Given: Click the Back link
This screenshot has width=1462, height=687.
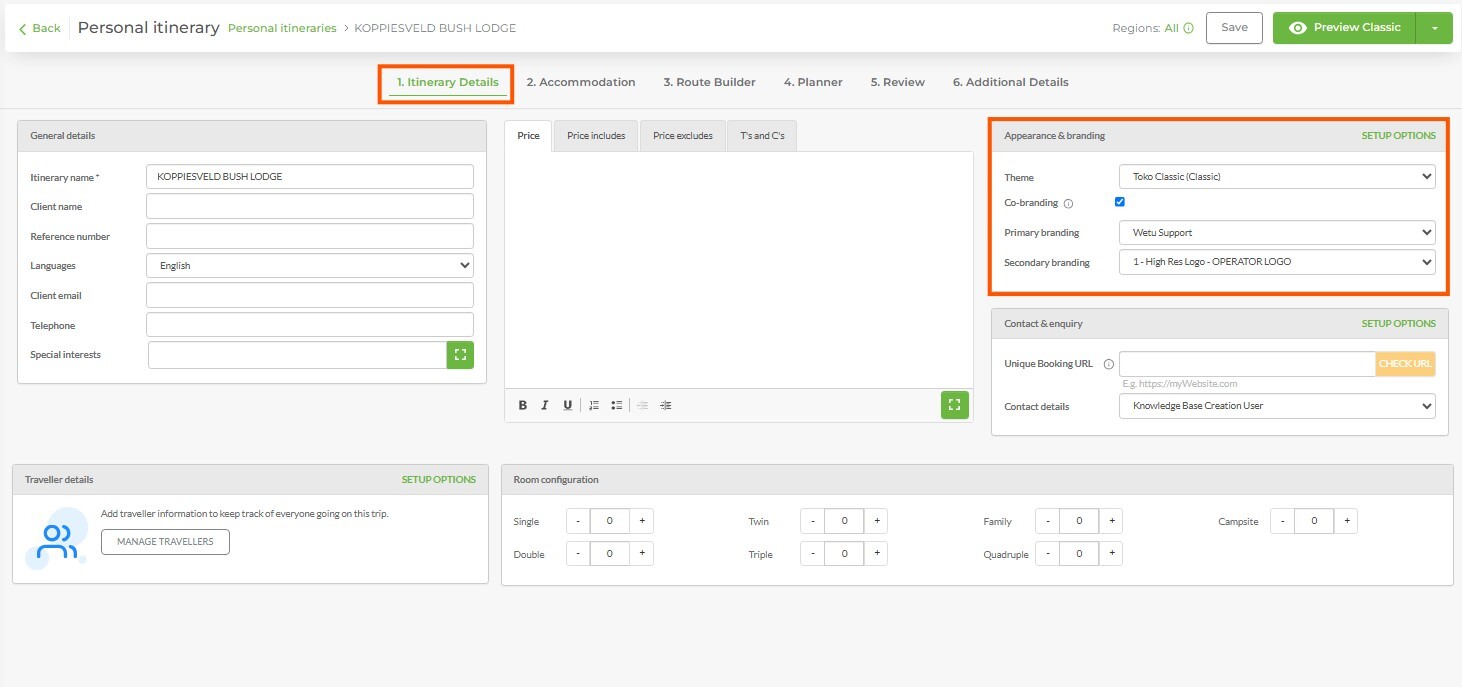Looking at the screenshot, I should click(x=40, y=28).
